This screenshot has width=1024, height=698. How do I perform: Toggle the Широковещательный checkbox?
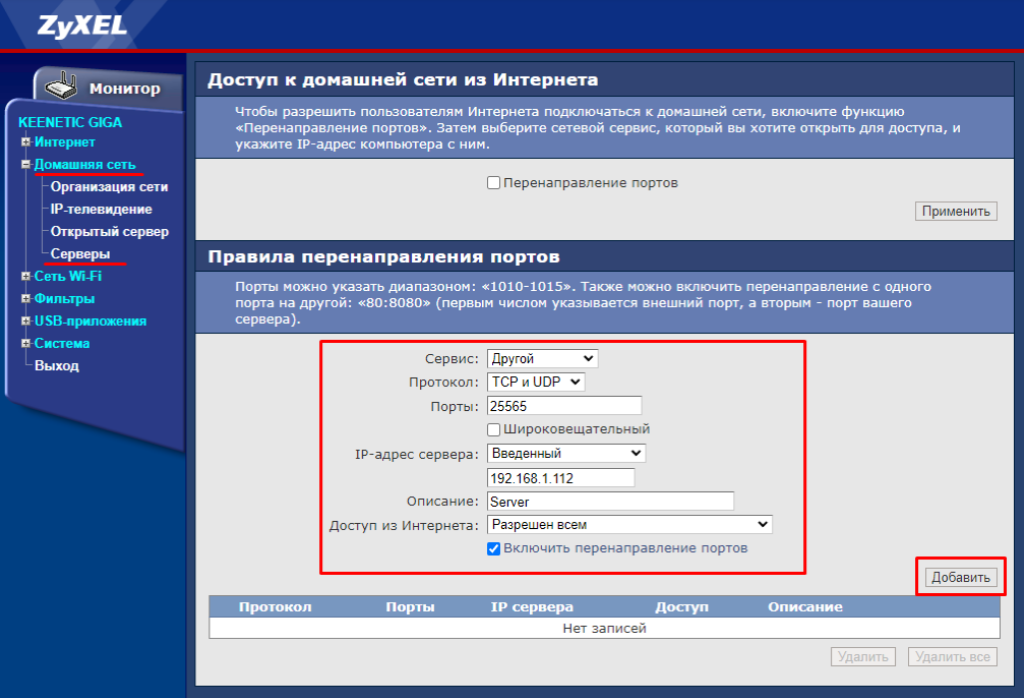click(x=493, y=429)
